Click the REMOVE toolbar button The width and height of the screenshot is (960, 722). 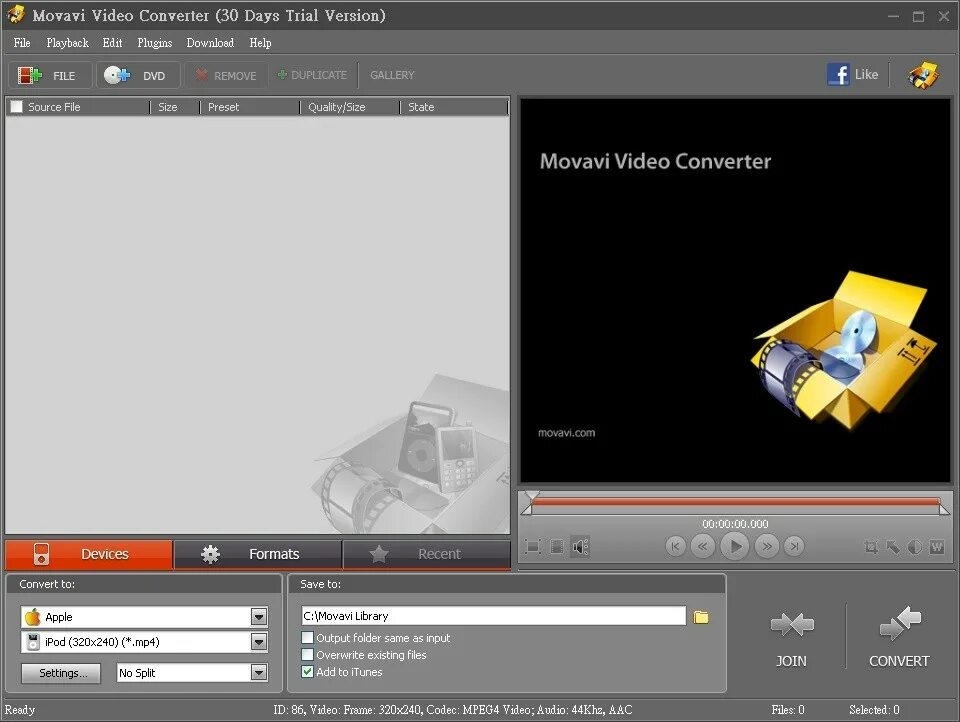226,75
